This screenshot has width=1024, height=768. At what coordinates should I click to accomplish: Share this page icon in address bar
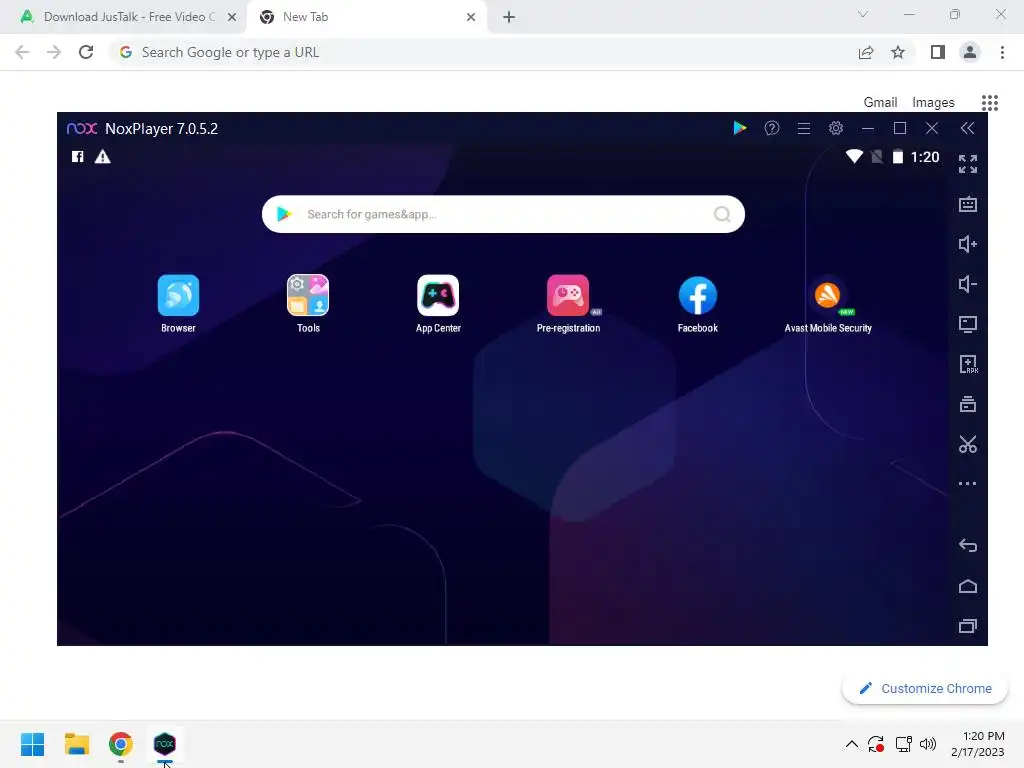click(866, 52)
